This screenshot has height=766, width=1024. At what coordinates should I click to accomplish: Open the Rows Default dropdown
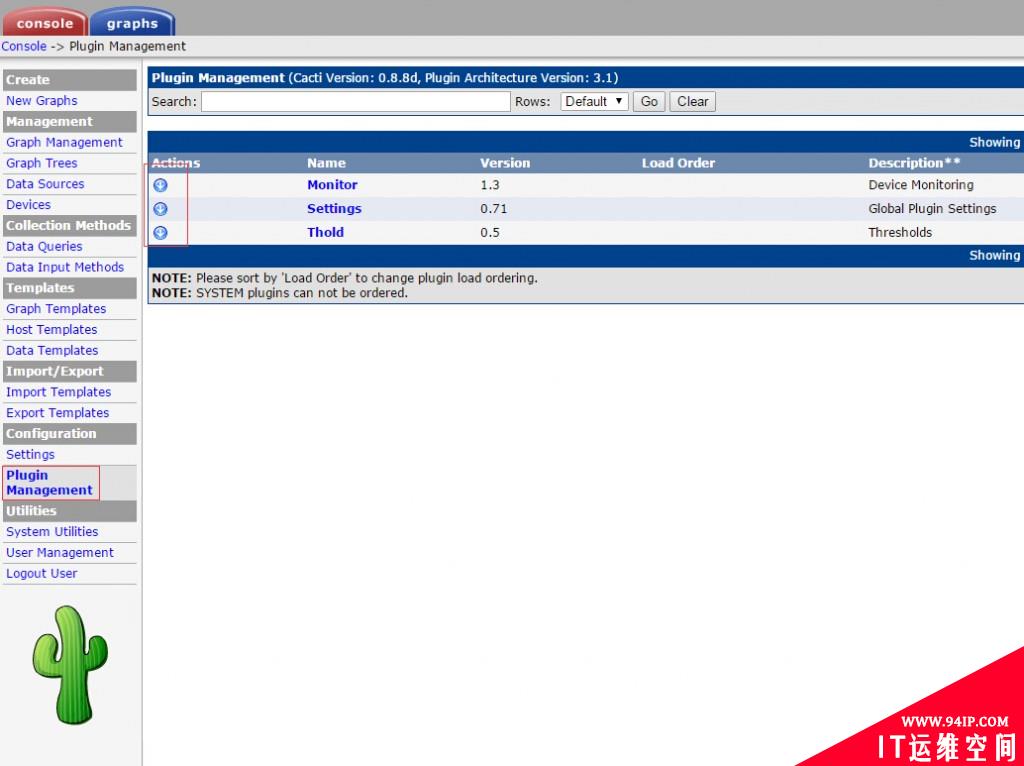(x=594, y=101)
